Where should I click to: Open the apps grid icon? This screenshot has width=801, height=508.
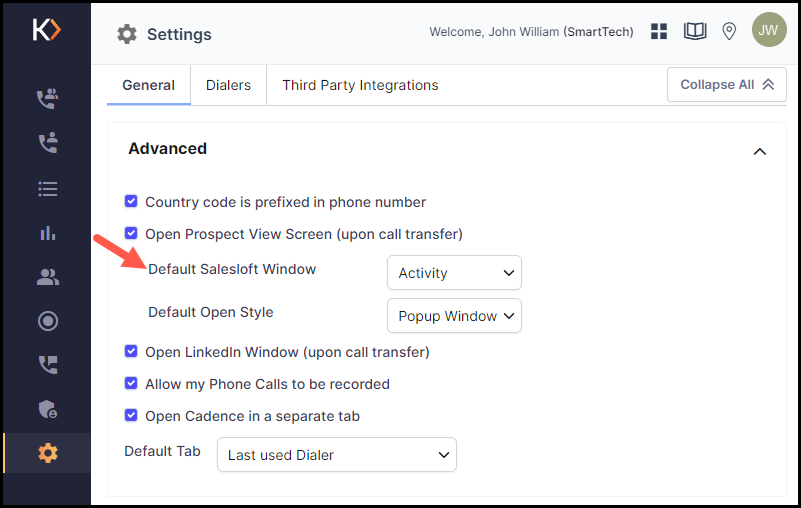[x=659, y=31]
